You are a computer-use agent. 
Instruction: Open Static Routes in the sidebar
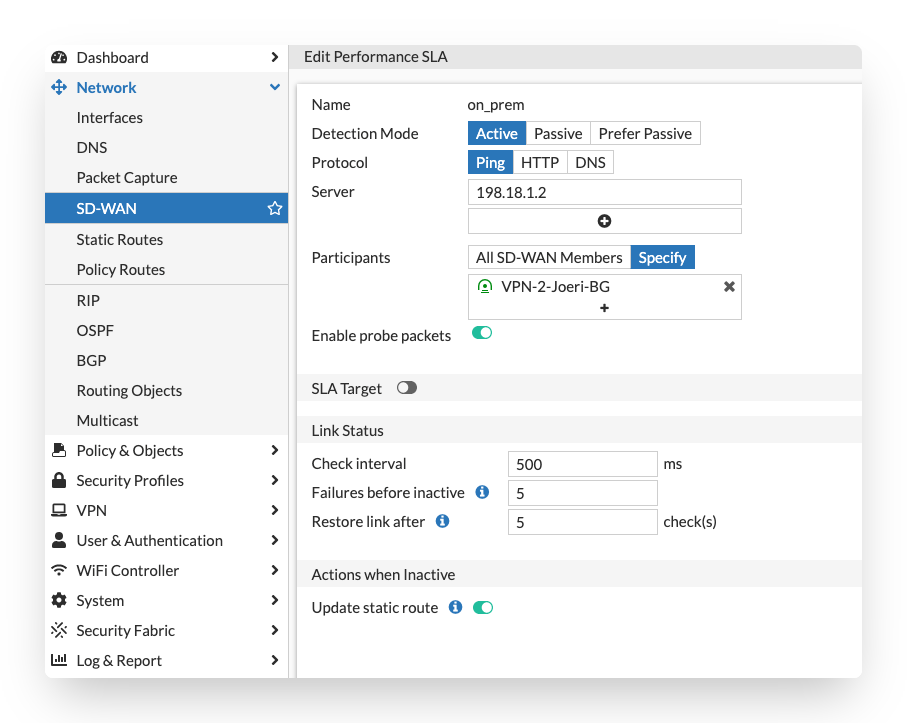point(120,240)
